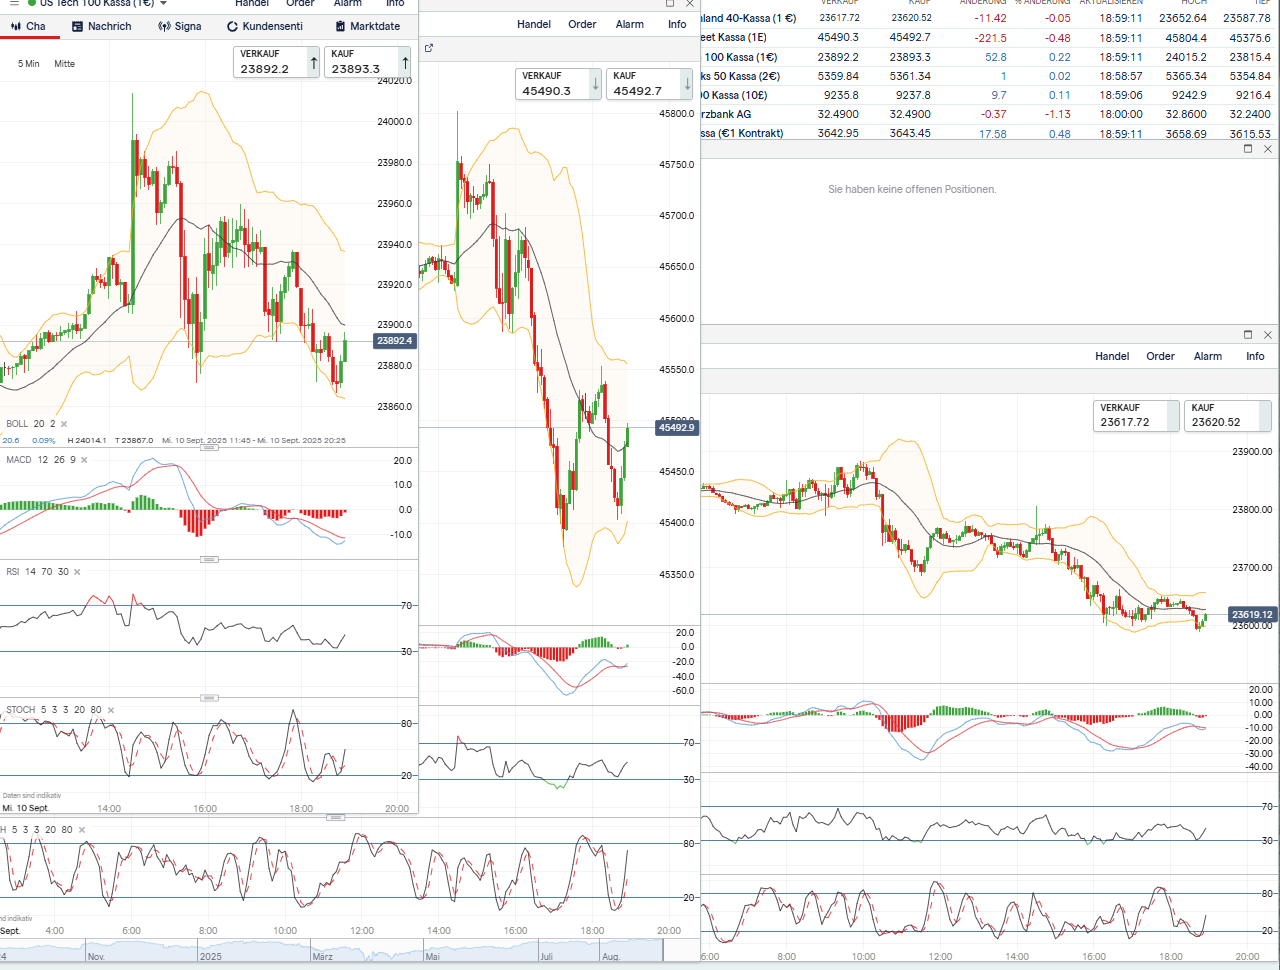Close the RSI 14 70 30 indicator
Viewport: 1280px width, 970px height.
(x=77, y=572)
